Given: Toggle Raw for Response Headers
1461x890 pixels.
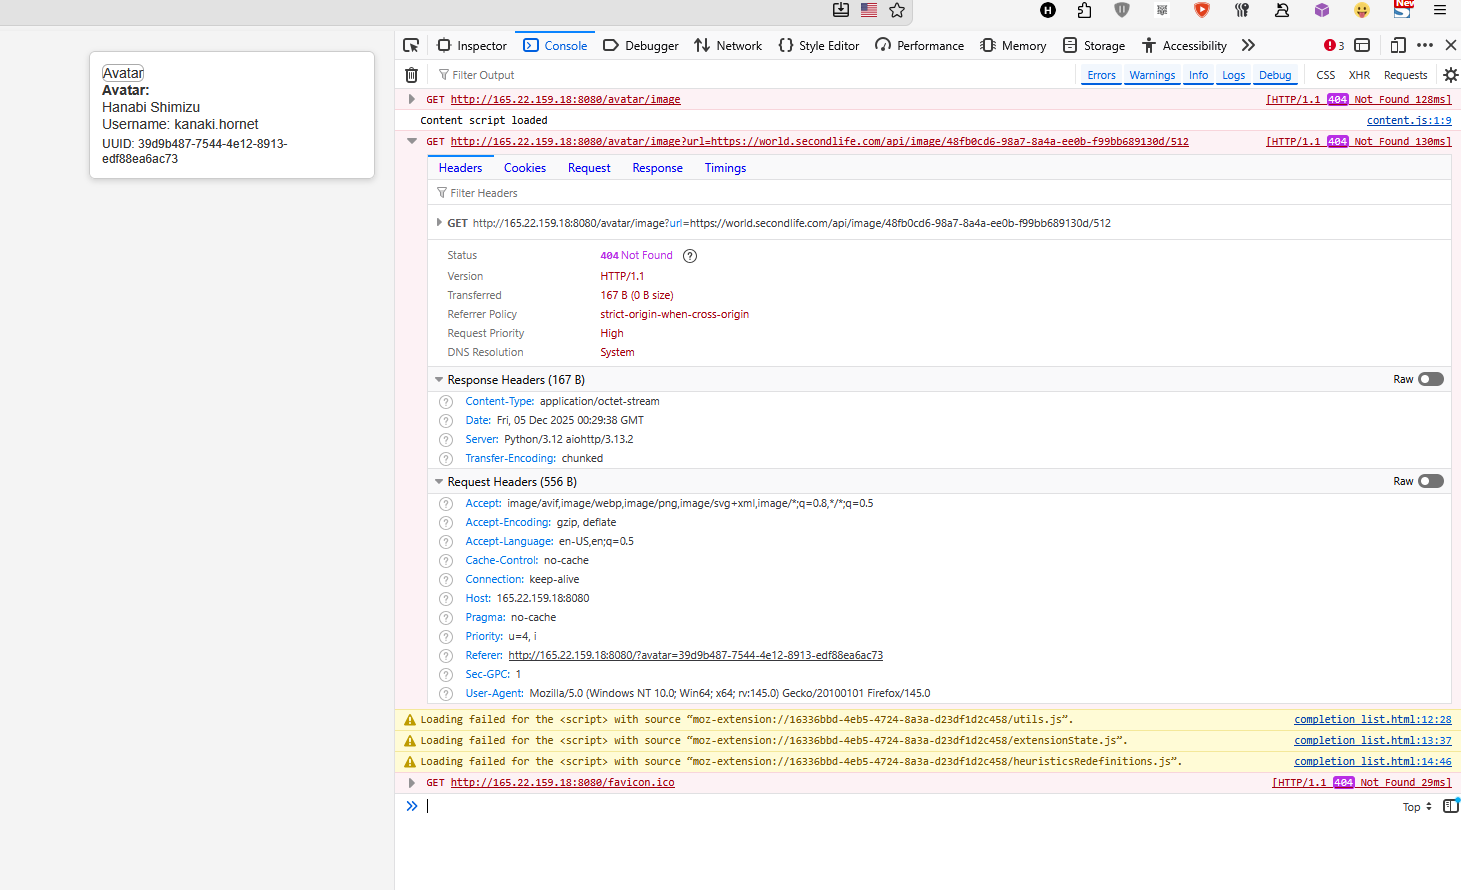Looking at the screenshot, I should 1431,379.
